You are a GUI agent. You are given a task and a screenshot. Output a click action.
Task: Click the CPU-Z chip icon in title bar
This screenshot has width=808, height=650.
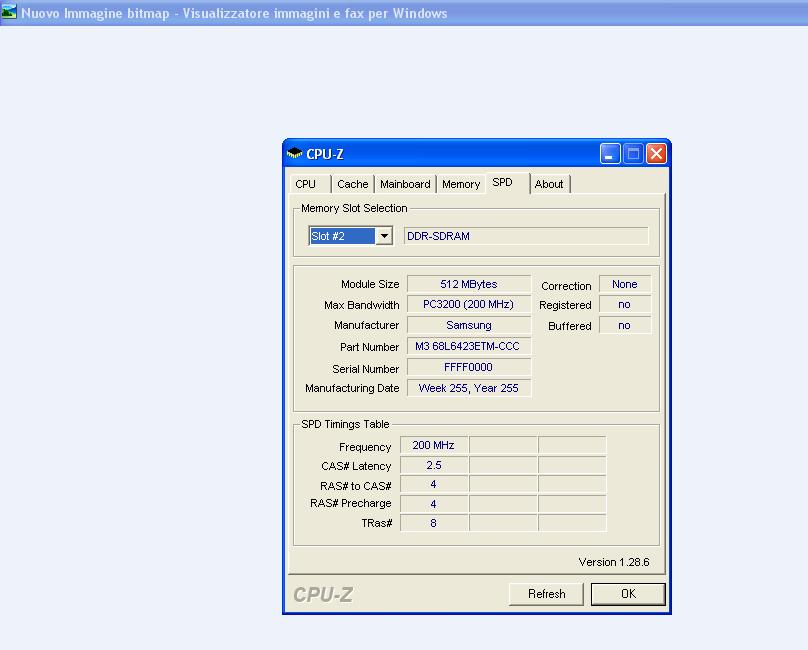coord(294,153)
